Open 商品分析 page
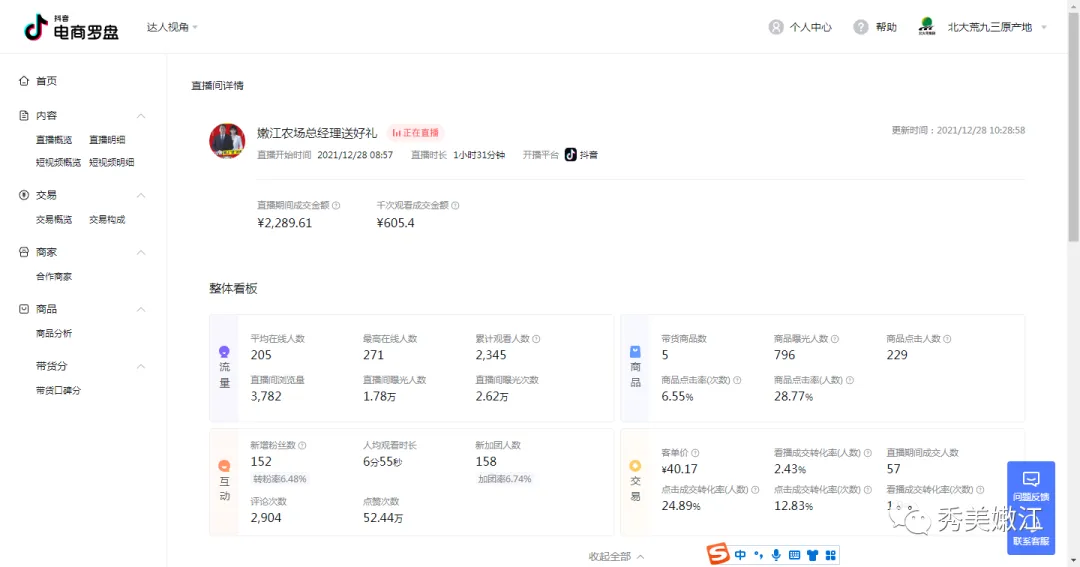Viewport: 1080px width, 567px height. [x=54, y=333]
